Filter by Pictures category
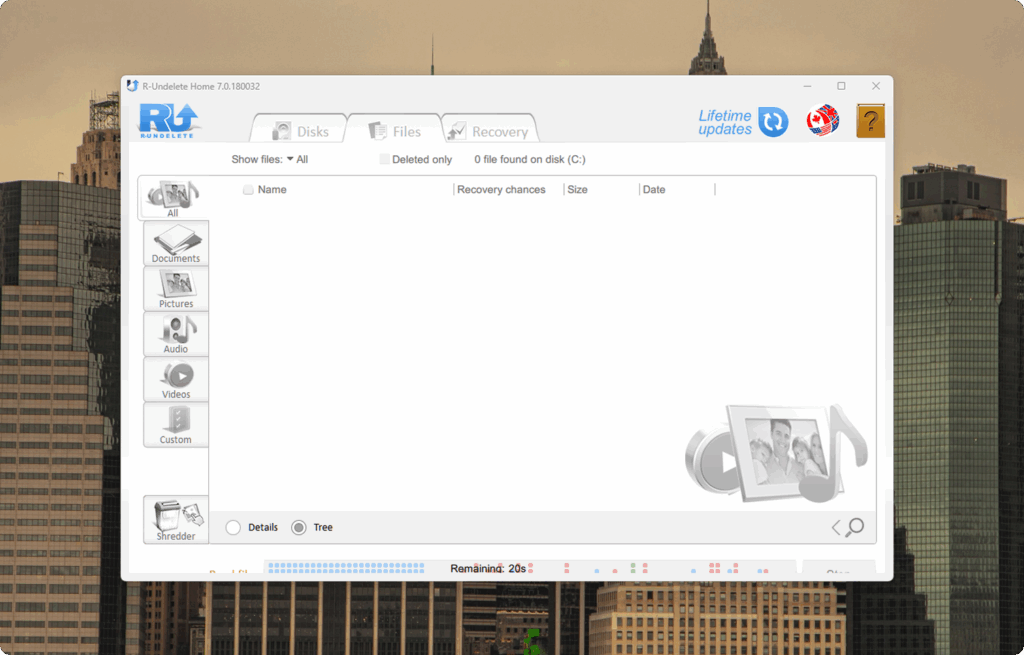 176,289
